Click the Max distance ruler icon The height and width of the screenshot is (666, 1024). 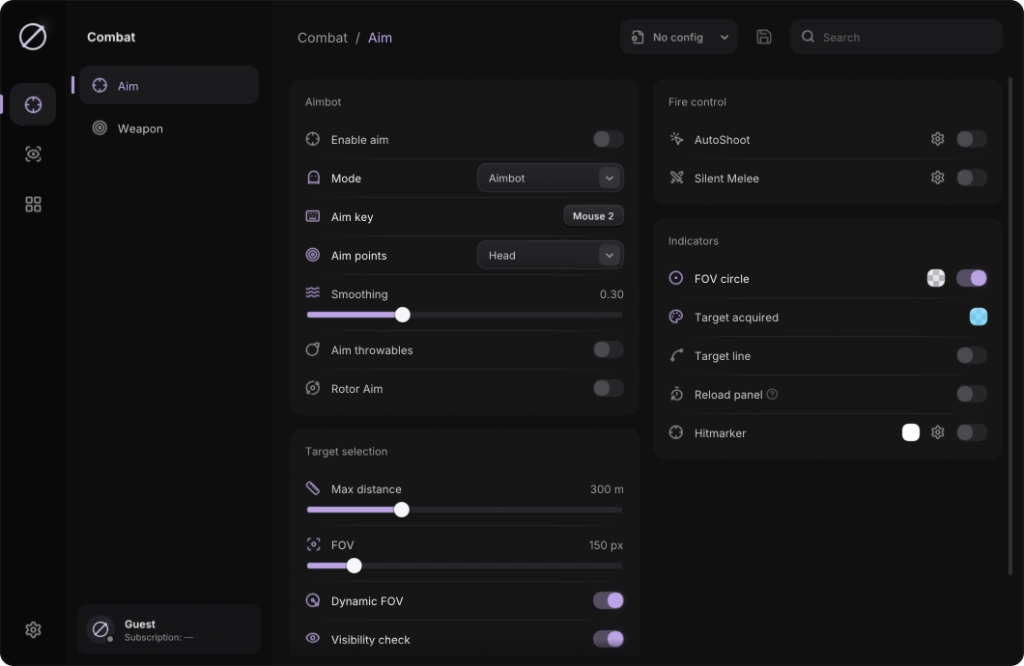click(x=313, y=488)
